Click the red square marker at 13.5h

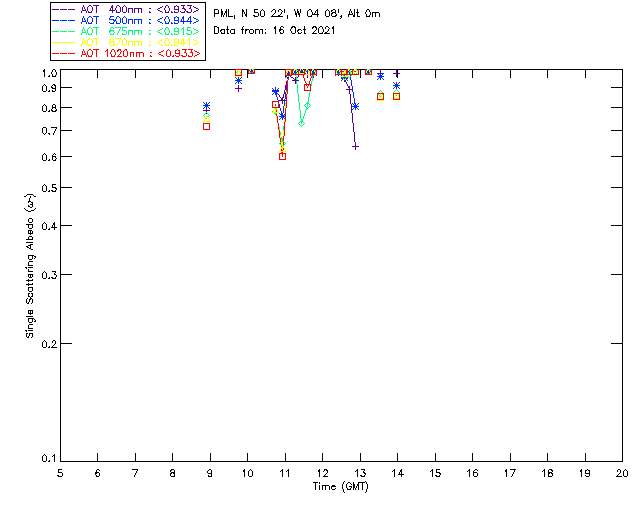tap(380, 97)
